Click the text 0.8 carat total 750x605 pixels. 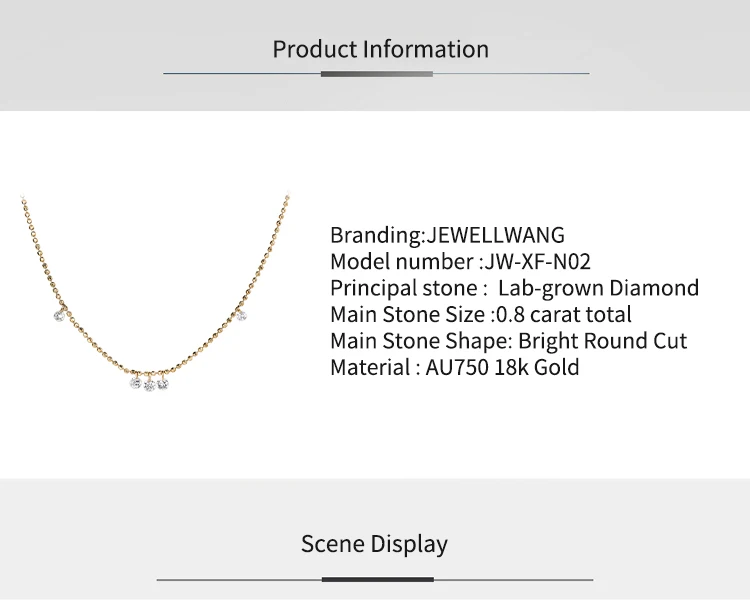pos(564,315)
